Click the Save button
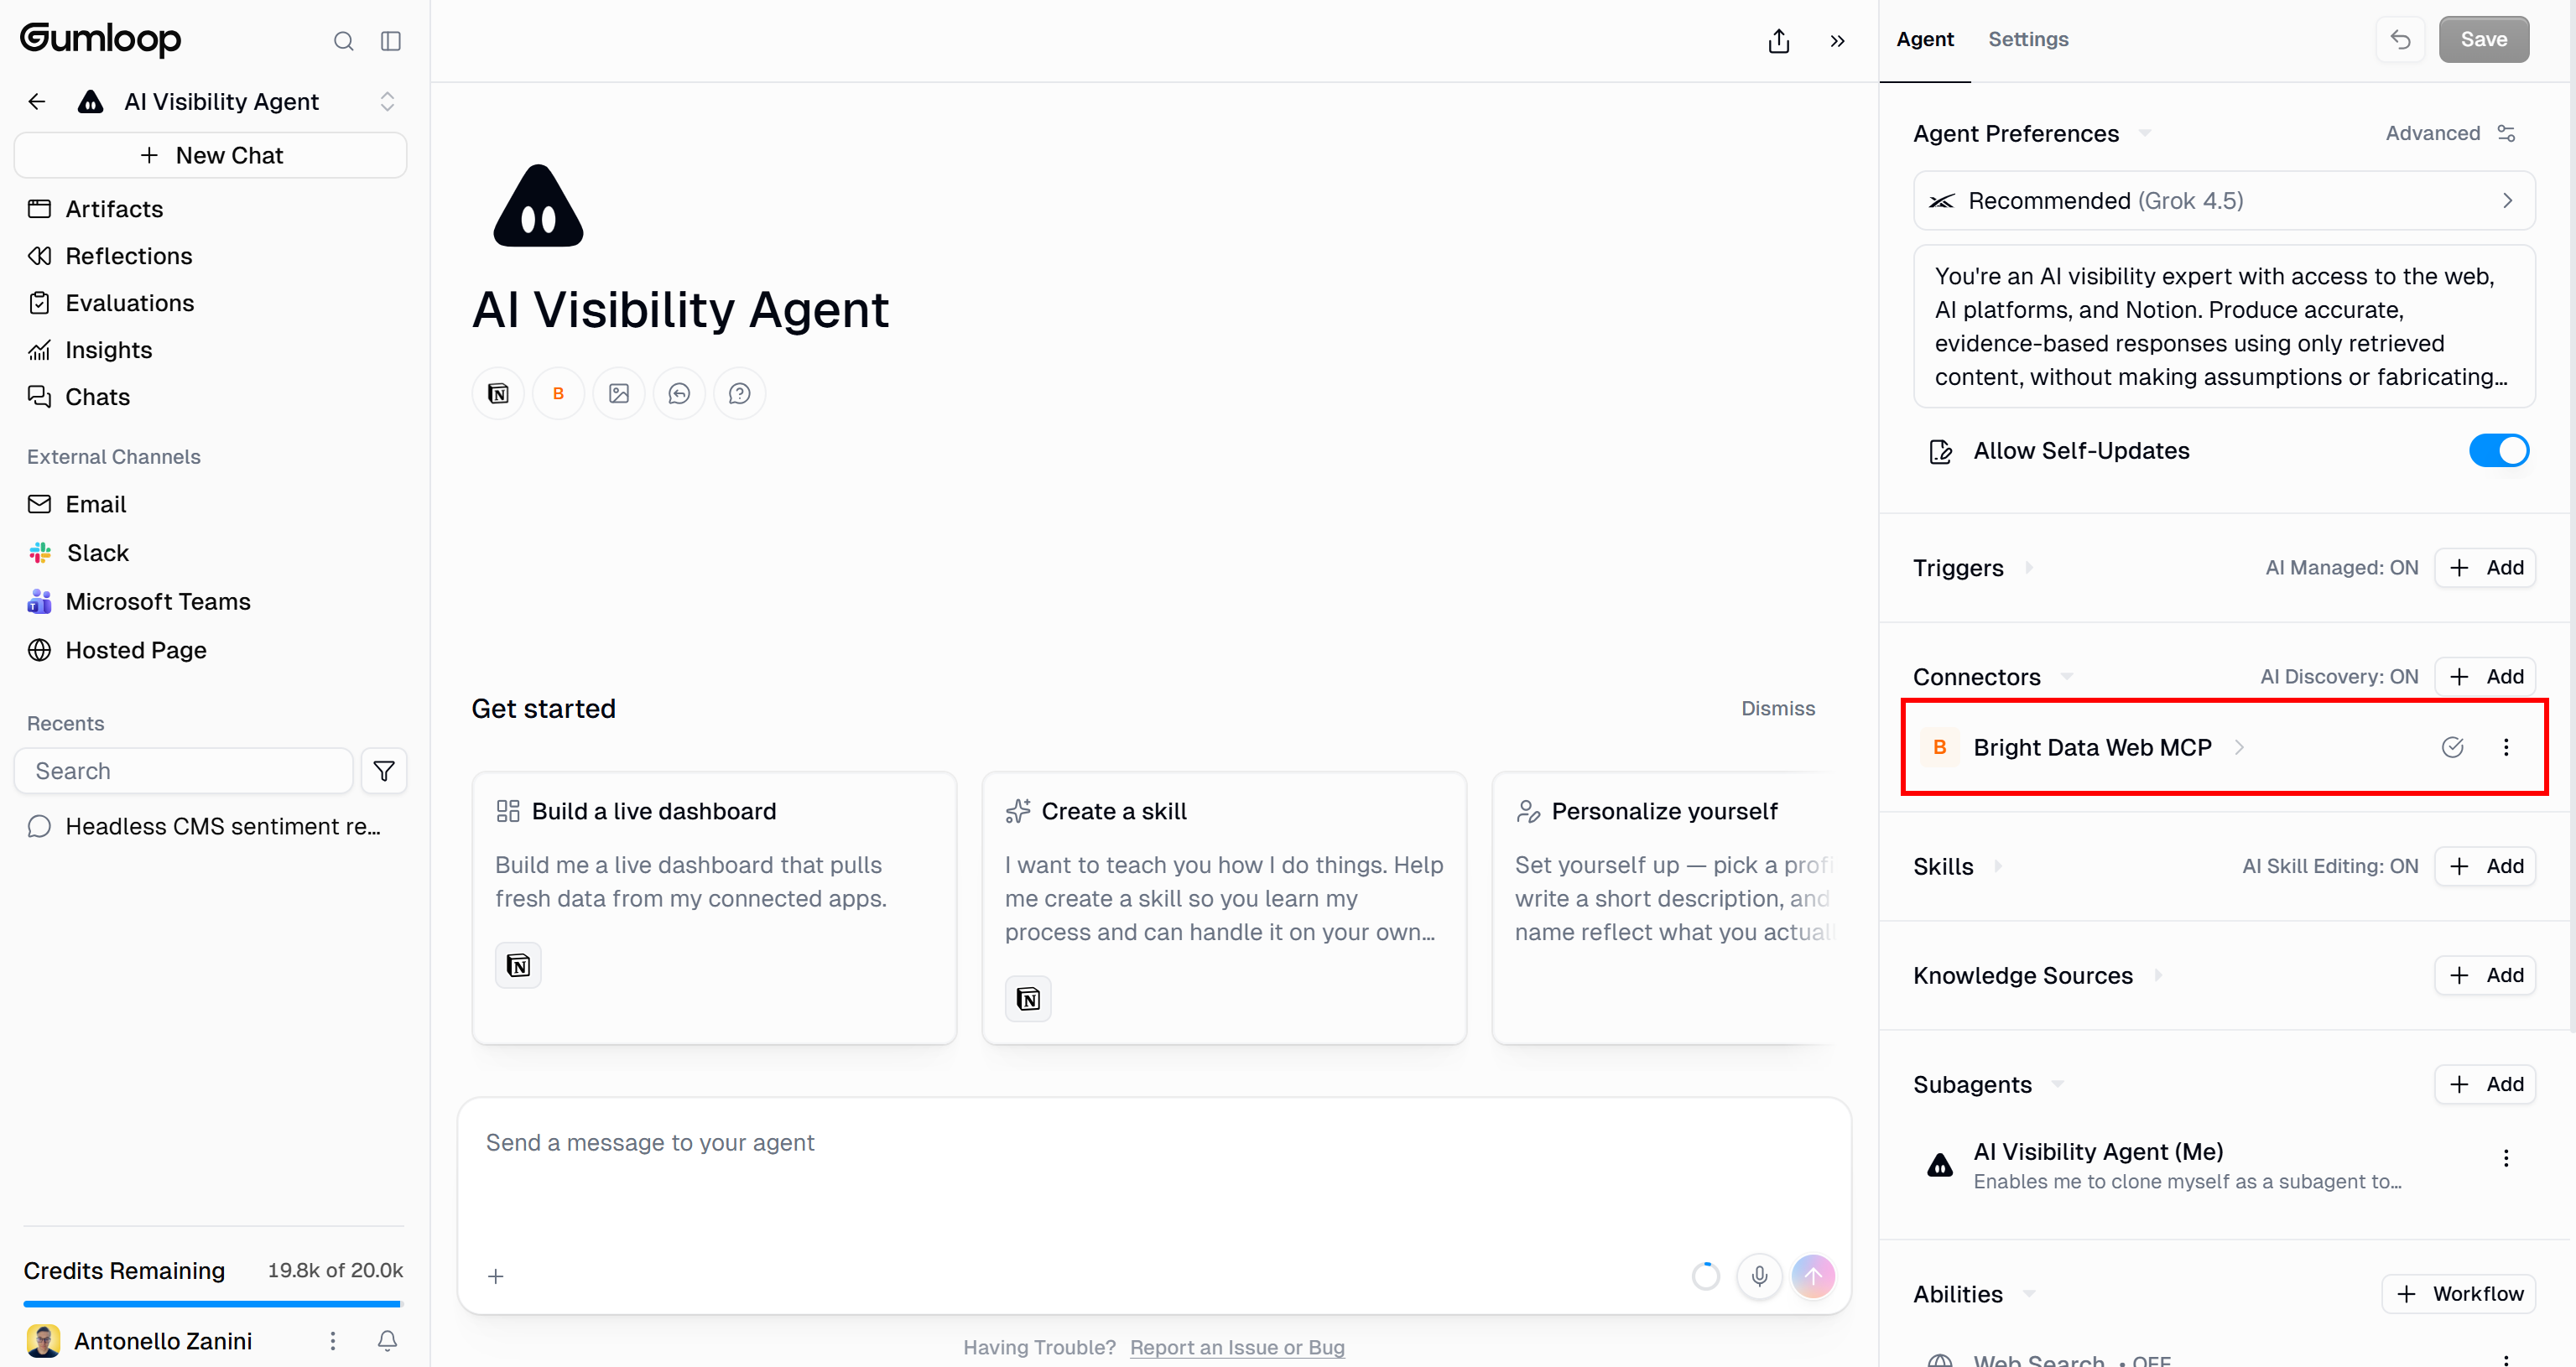2576x1367 pixels. coord(2483,39)
